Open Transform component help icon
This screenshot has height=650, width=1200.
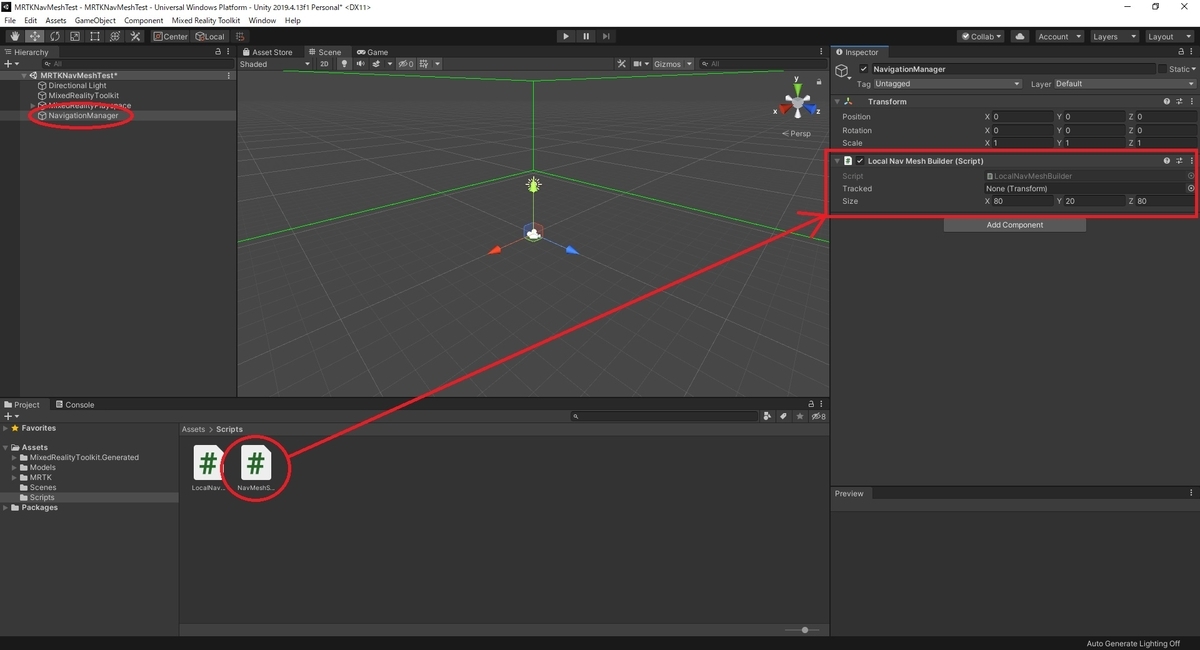click(1166, 101)
